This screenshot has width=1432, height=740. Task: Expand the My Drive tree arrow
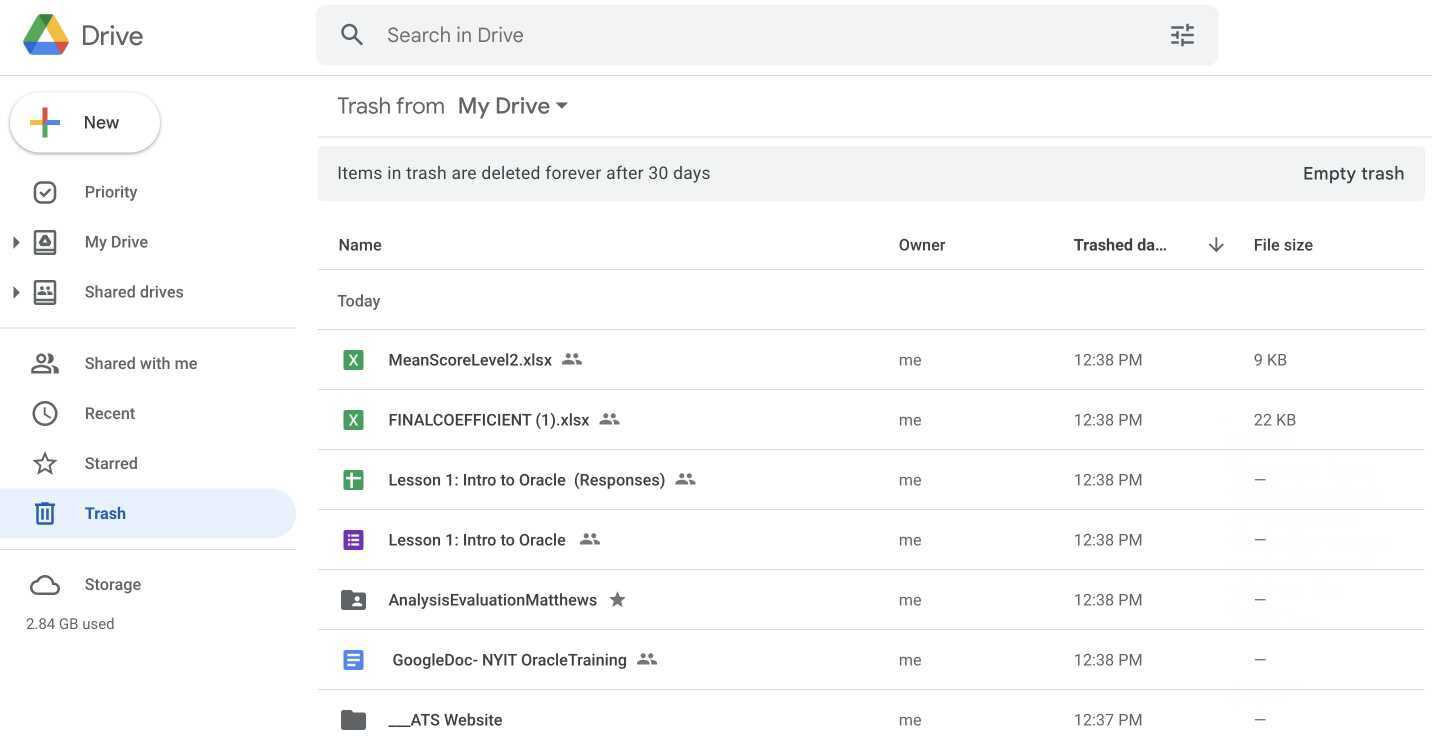tap(16, 242)
